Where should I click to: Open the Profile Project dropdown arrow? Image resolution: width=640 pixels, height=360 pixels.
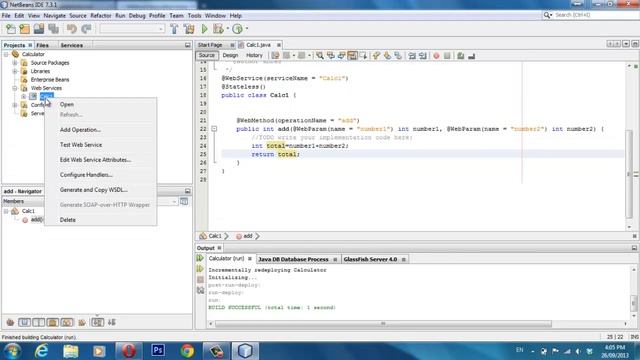tap(247, 29)
